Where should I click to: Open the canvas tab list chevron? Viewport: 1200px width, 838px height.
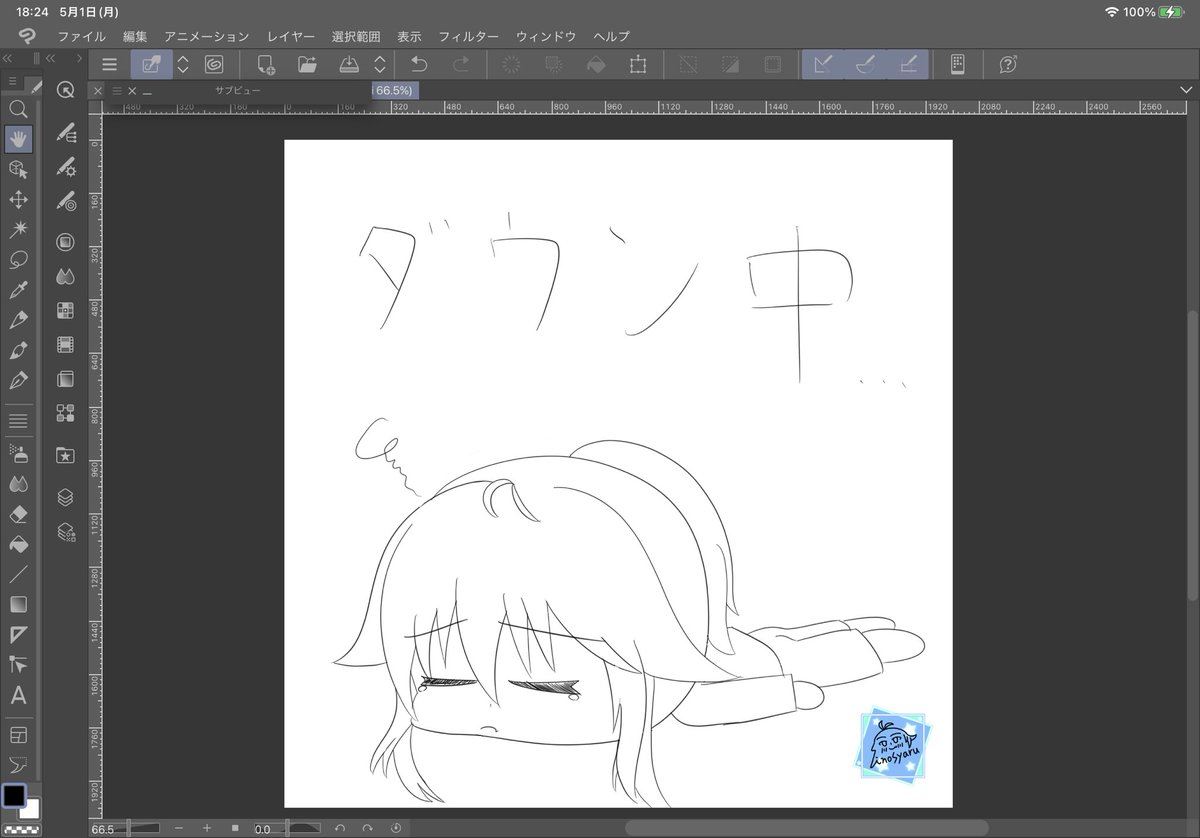click(1186, 89)
